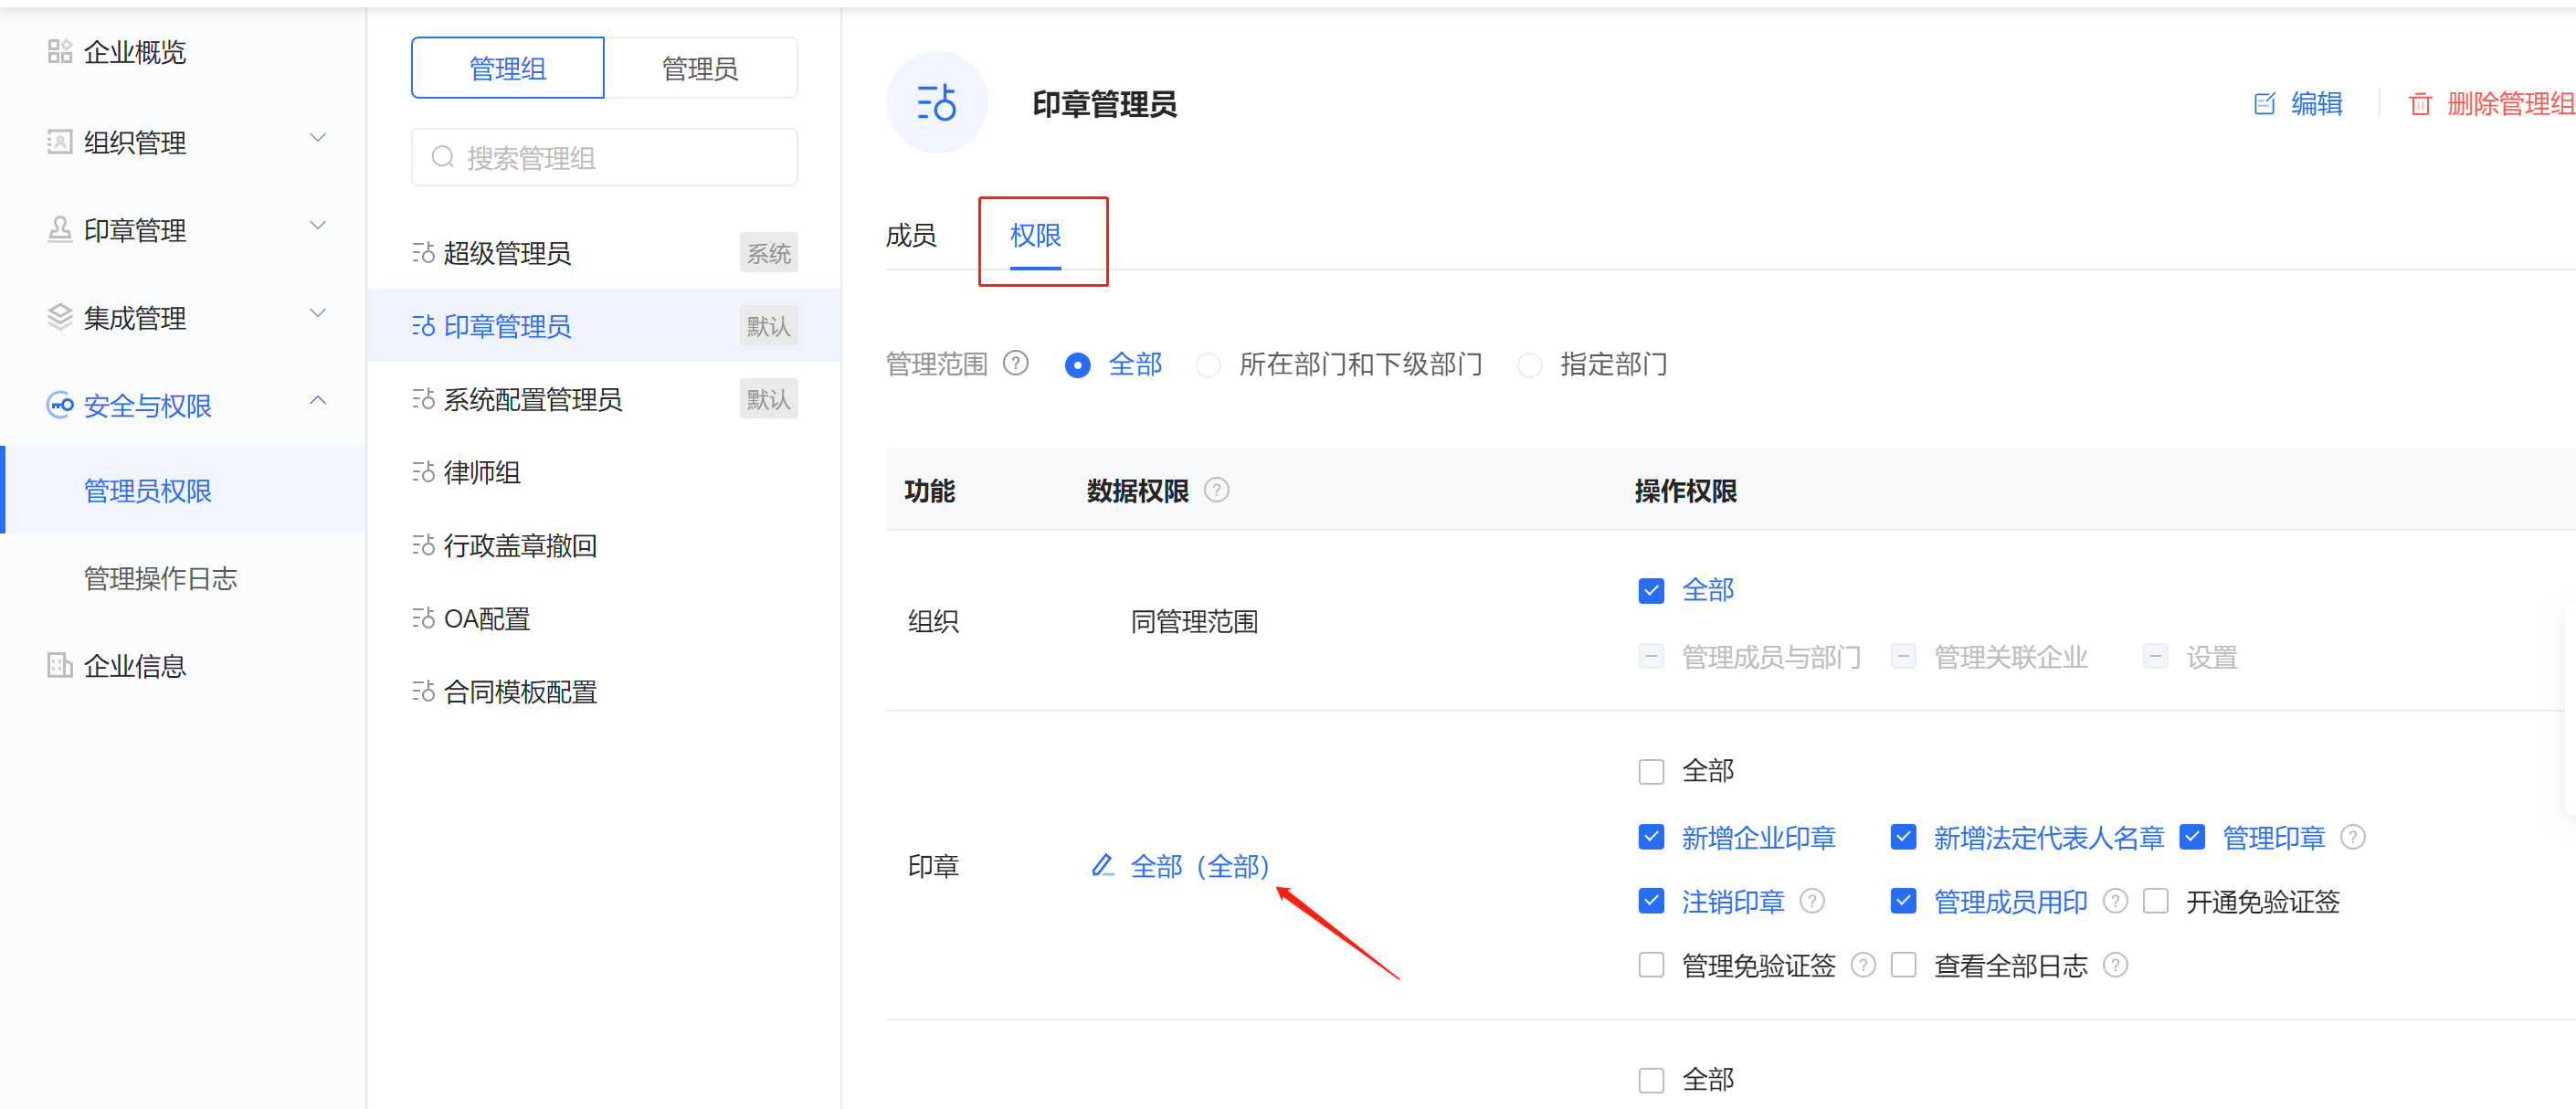Uncheck 全部 checkbox in 组织 row
The height and width of the screenshot is (1109, 2576).
(1651, 591)
